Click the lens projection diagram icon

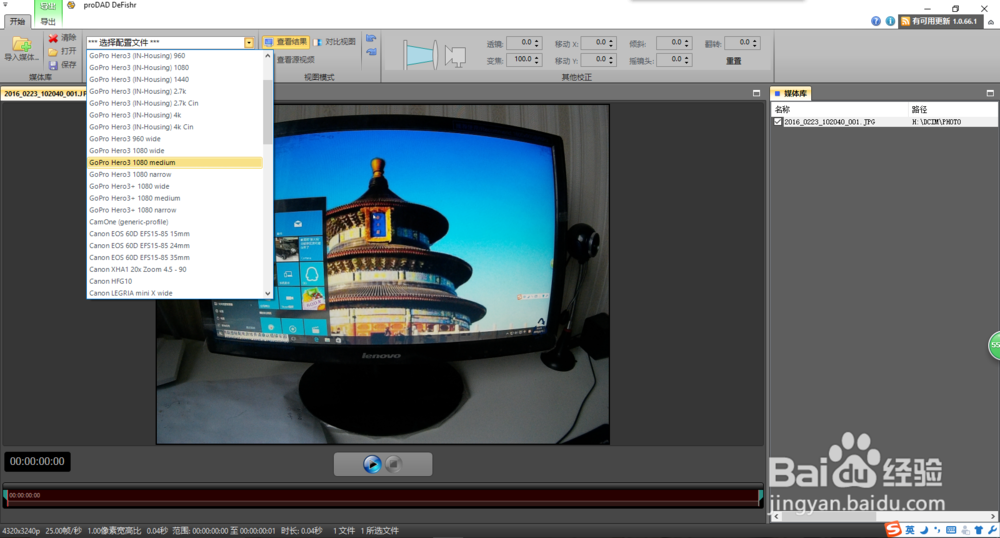coord(420,54)
